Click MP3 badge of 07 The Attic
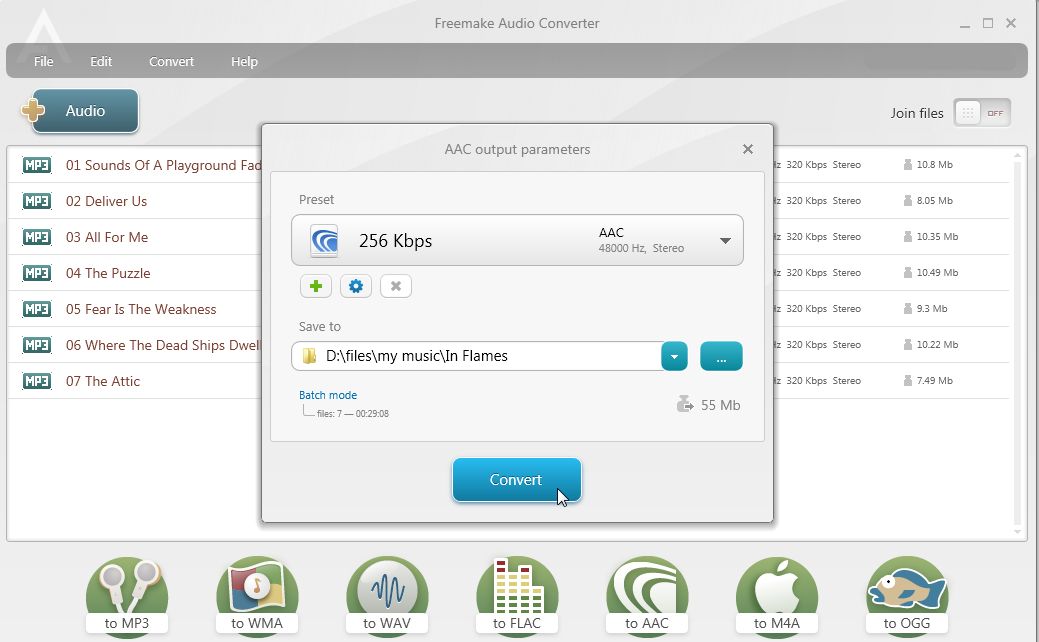 tap(36, 380)
